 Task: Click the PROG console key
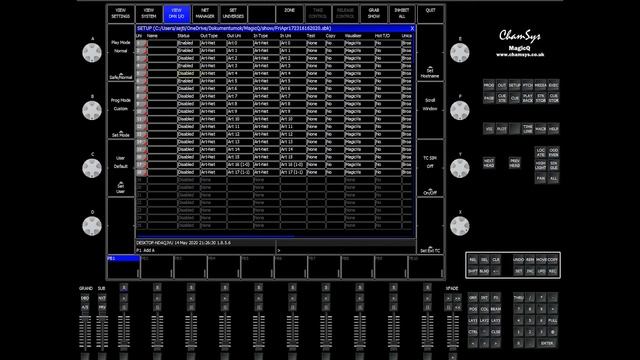tap(489, 85)
